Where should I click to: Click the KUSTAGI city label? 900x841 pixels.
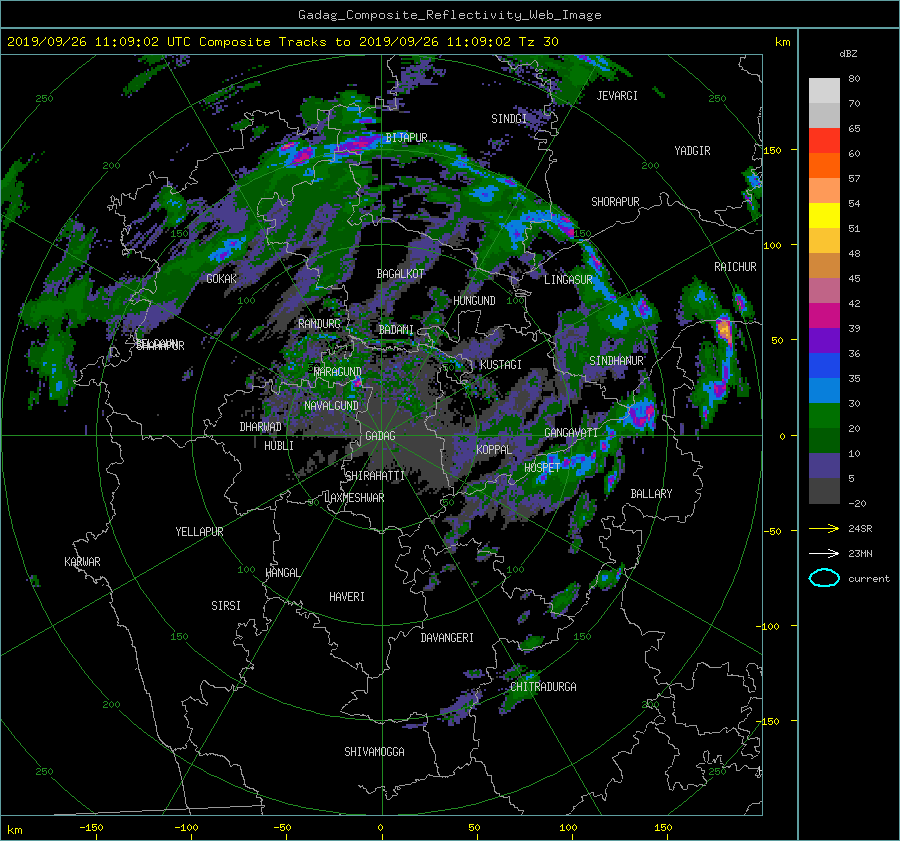(x=501, y=365)
